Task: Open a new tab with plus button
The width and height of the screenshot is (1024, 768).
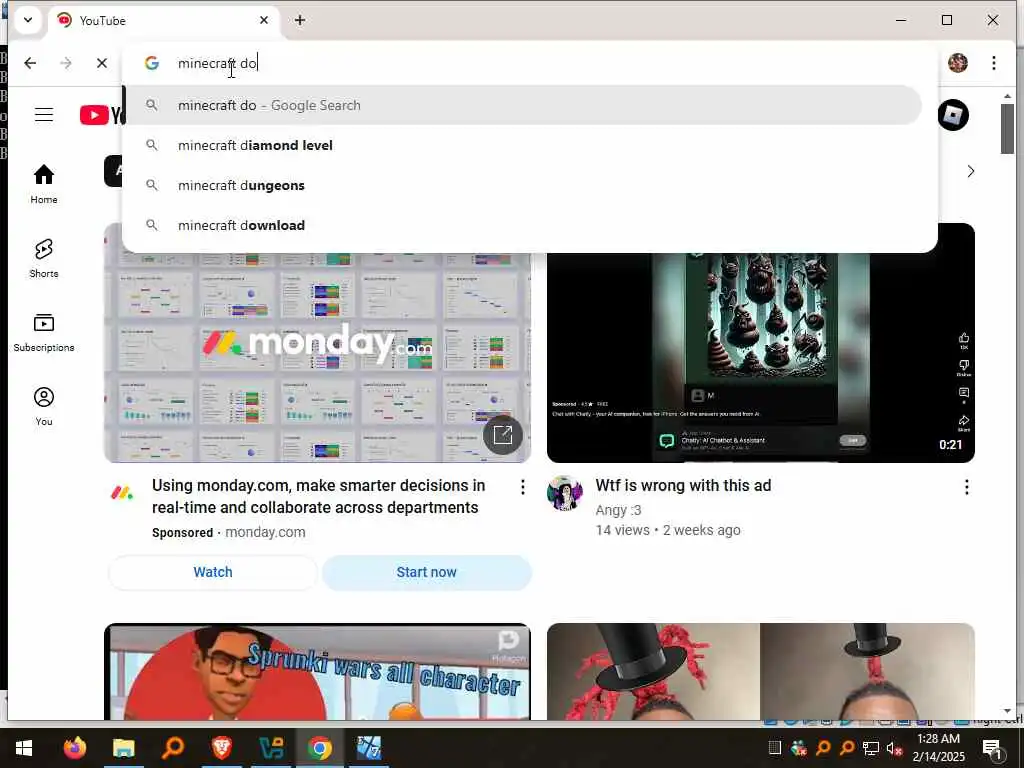Action: tap(300, 20)
